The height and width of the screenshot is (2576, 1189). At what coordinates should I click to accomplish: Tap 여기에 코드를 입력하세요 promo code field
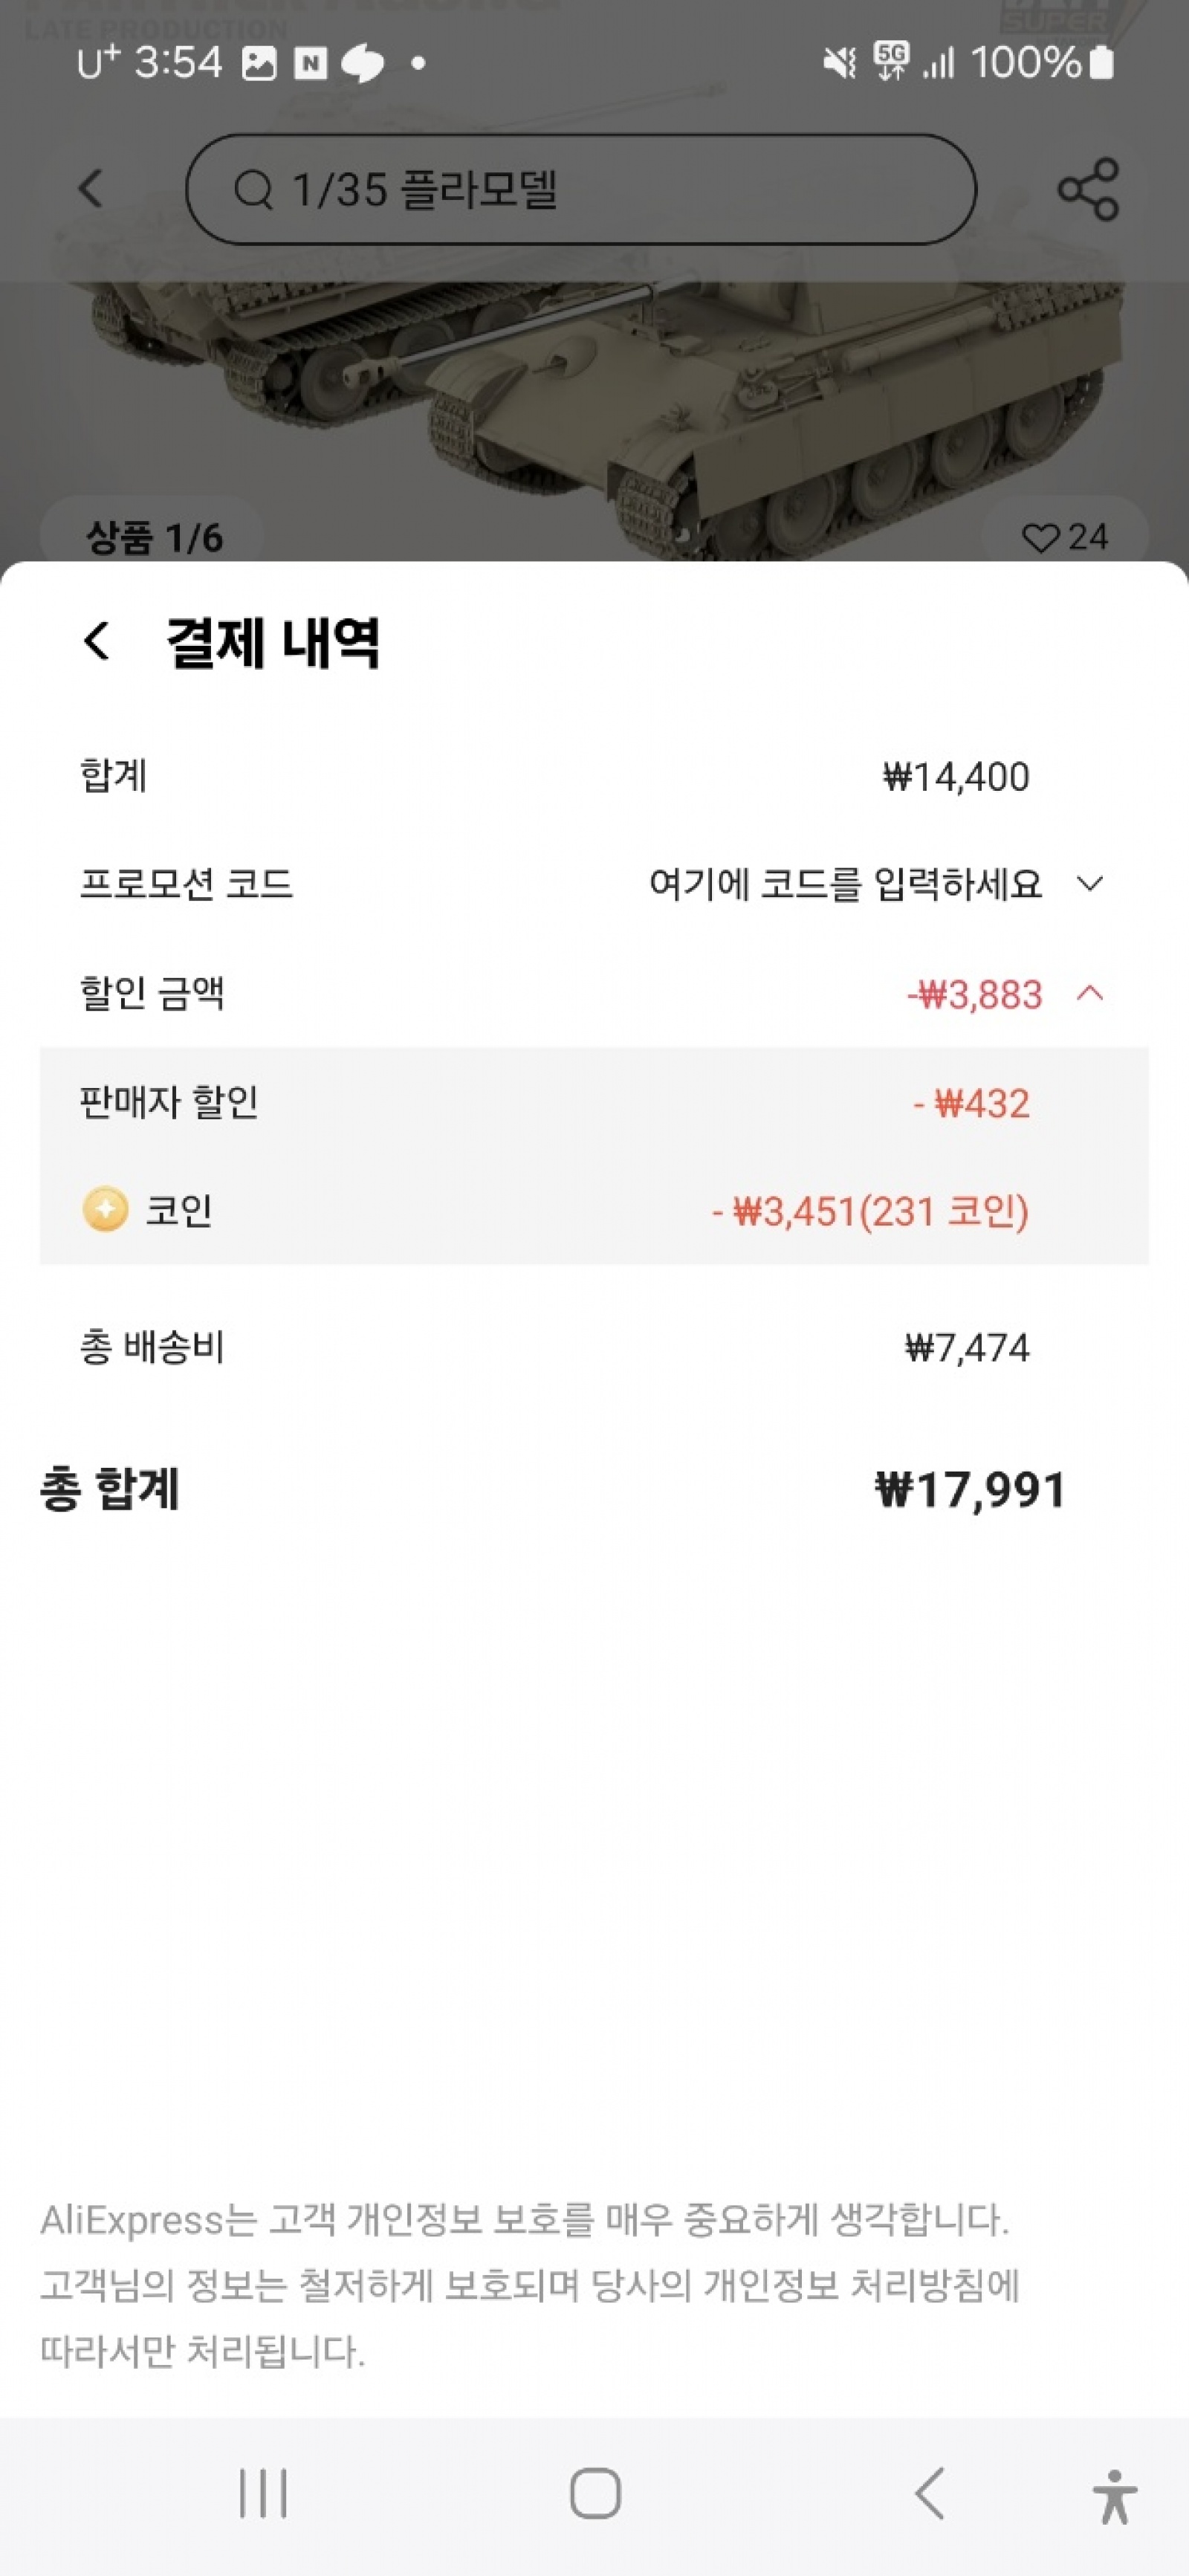click(x=845, y=884)
